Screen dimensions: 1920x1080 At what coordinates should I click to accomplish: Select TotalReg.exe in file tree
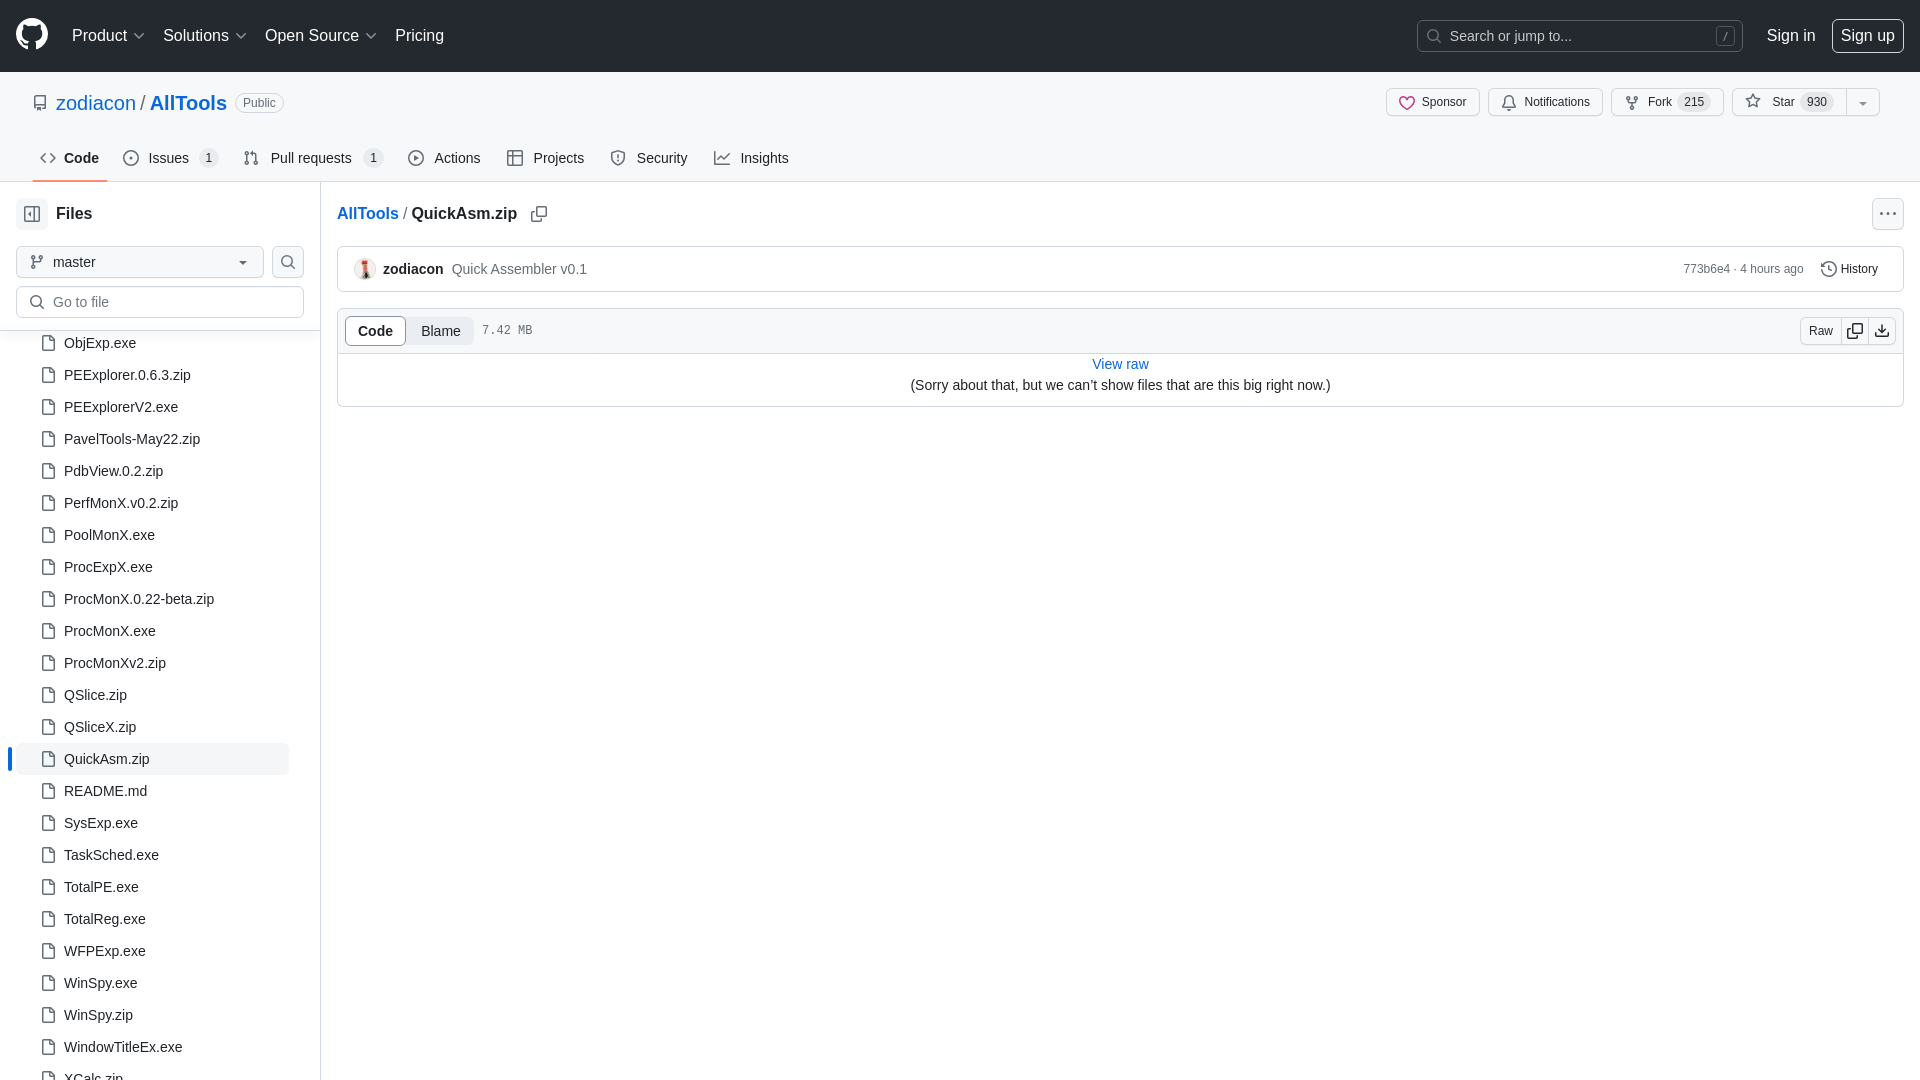(152, 919)
